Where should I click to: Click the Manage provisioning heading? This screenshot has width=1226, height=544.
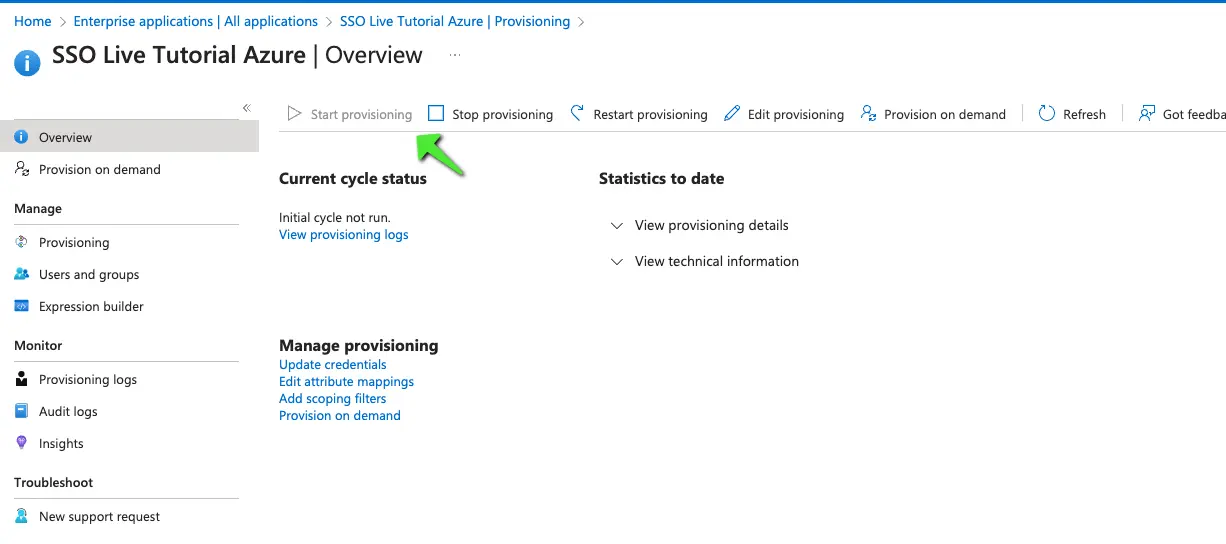[359, 346]
